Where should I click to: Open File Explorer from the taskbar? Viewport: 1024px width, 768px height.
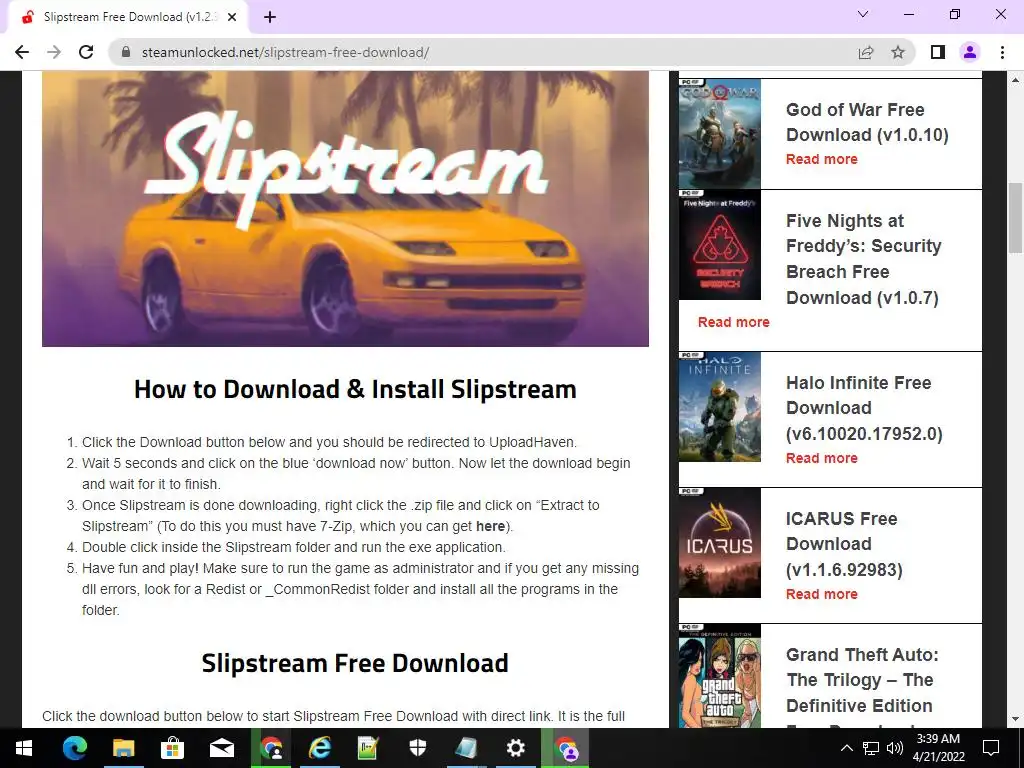pos(123,748)
